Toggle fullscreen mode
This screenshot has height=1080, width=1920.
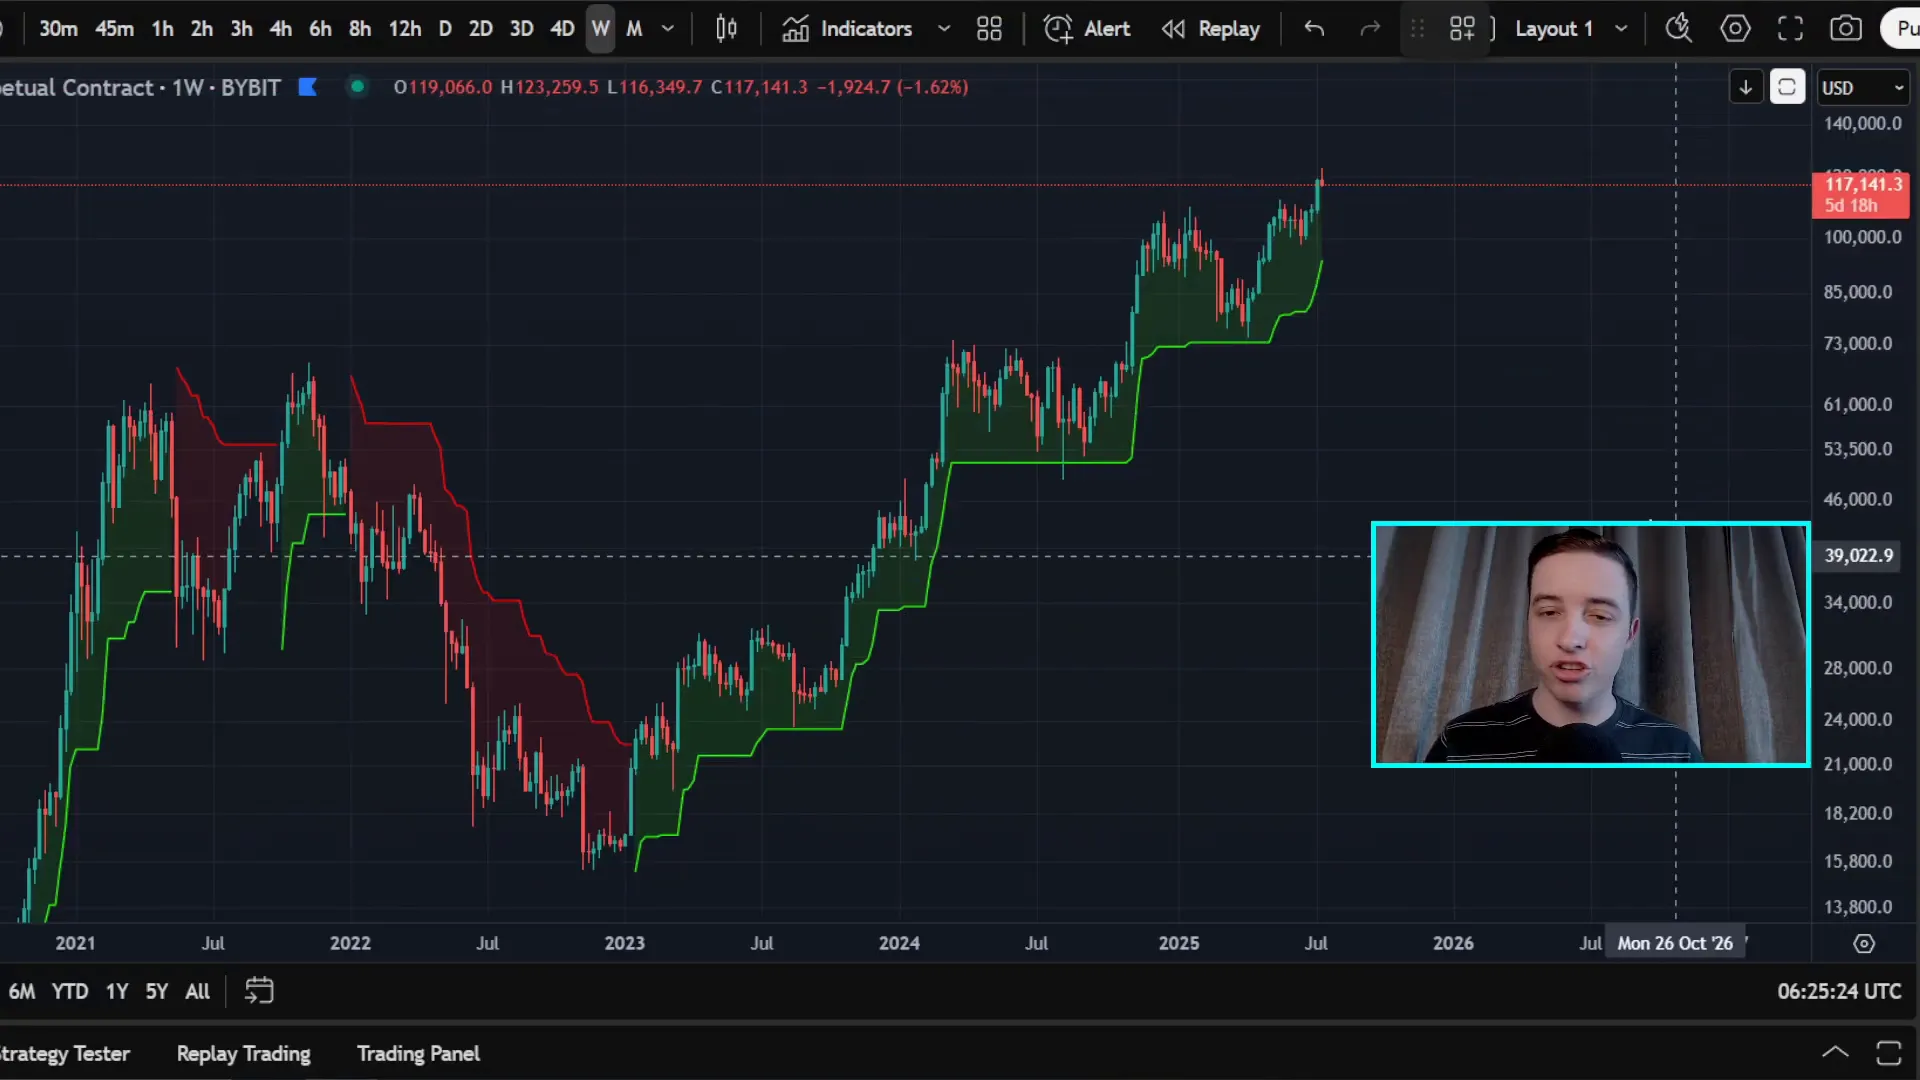[x=1790, y=29]
